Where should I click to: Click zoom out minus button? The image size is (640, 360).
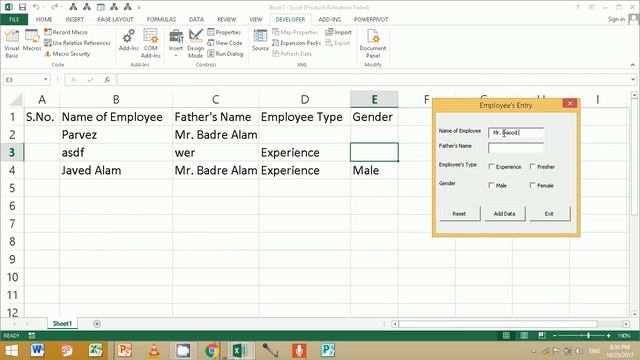(555, 336)
